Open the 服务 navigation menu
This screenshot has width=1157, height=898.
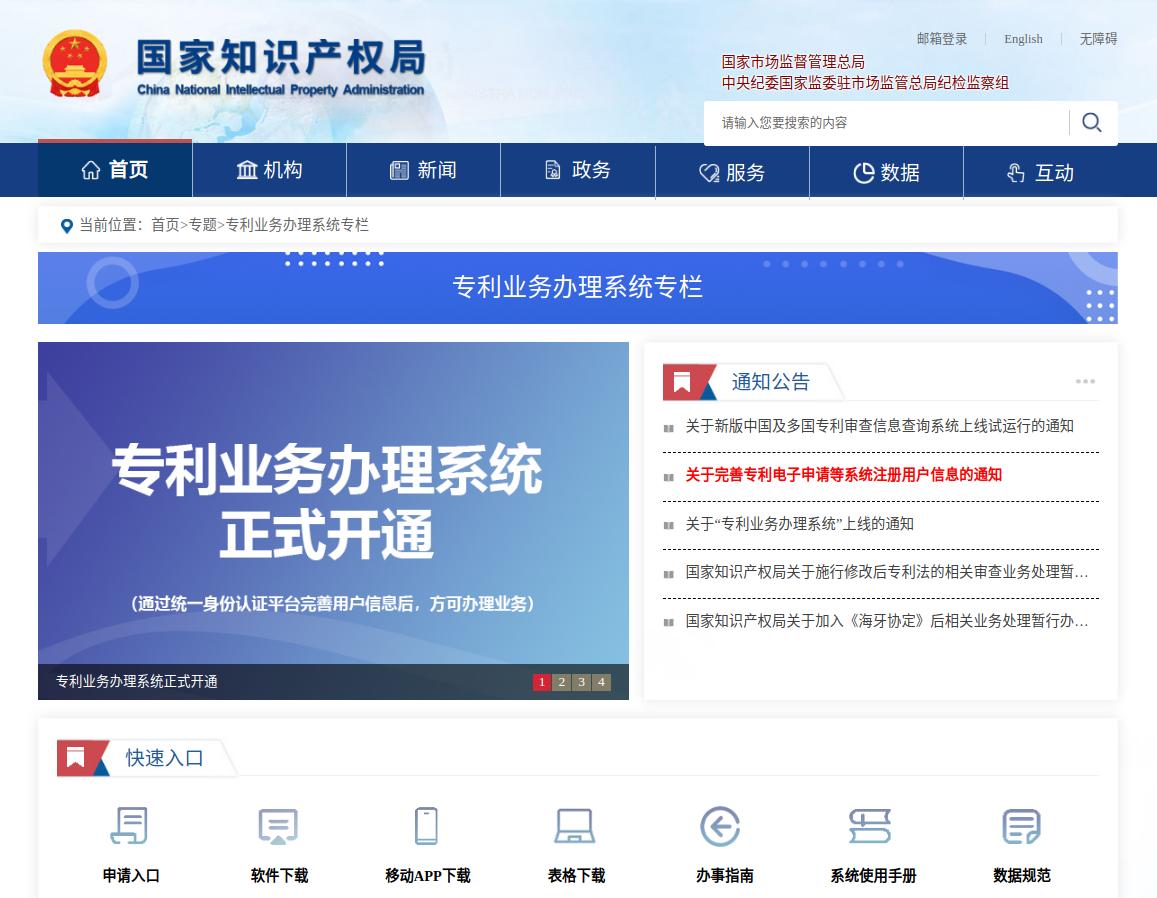click(x=732, y=173)
